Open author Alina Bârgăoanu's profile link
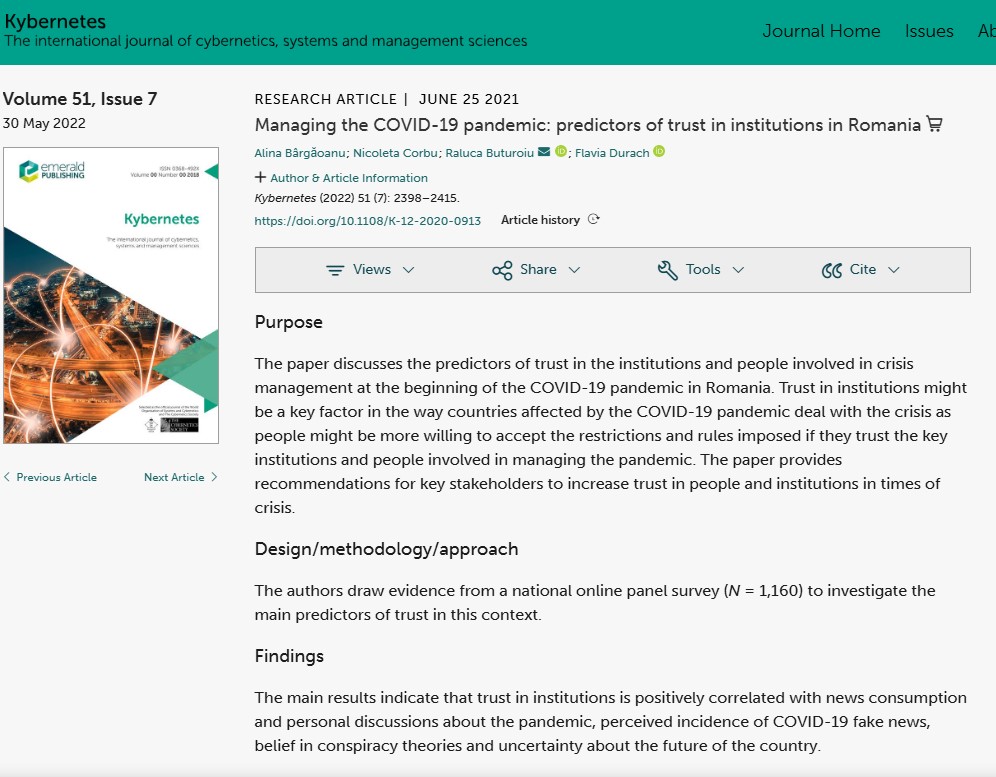996x777 pixels. coord(300,153)
